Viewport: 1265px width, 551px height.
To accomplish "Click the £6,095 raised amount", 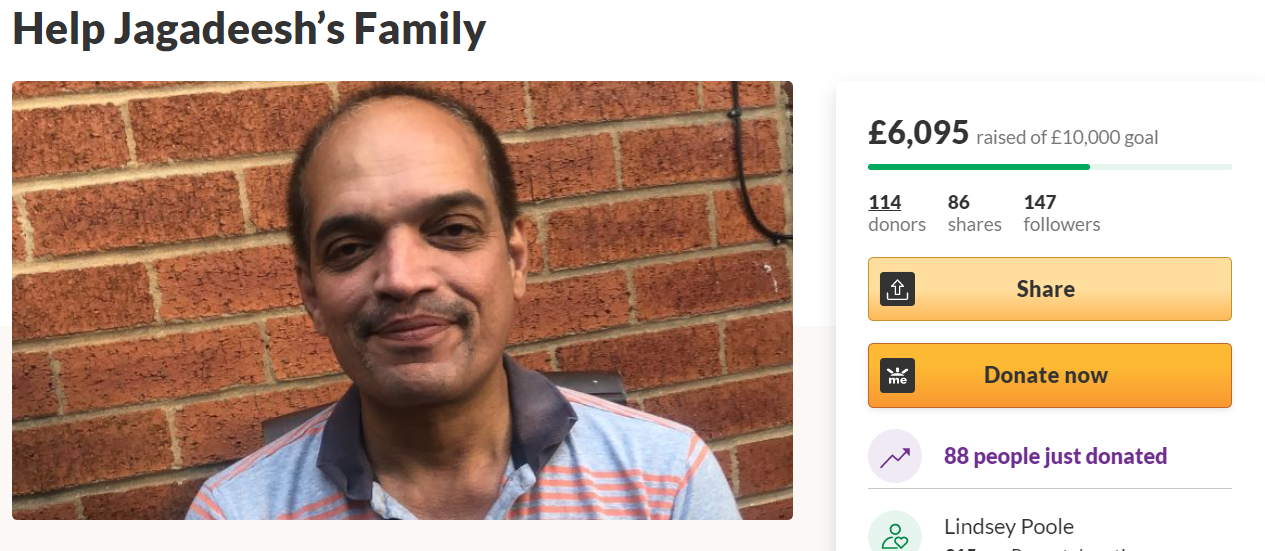I will click(919, 132).
